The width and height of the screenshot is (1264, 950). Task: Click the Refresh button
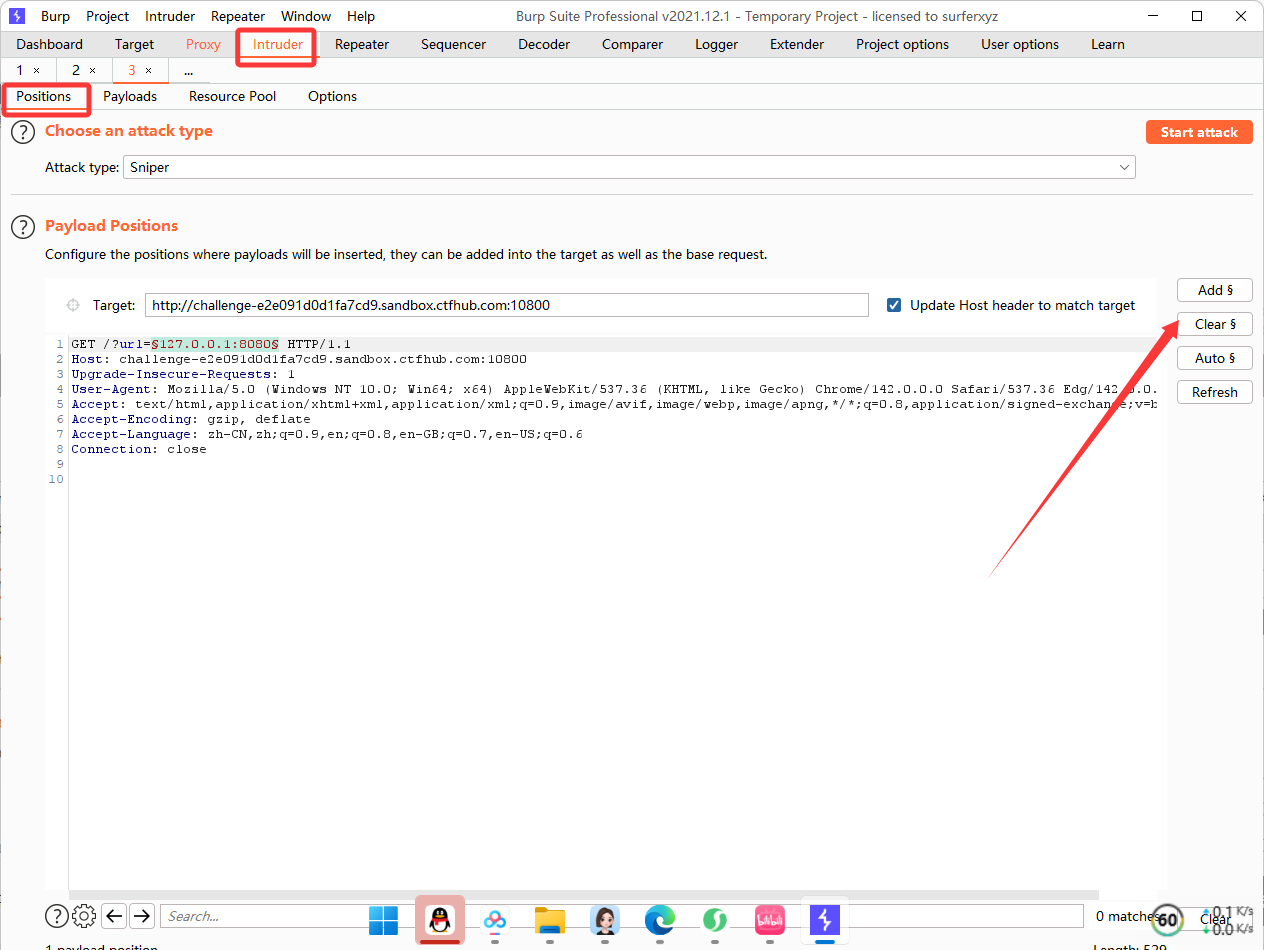pos(1215,392)
